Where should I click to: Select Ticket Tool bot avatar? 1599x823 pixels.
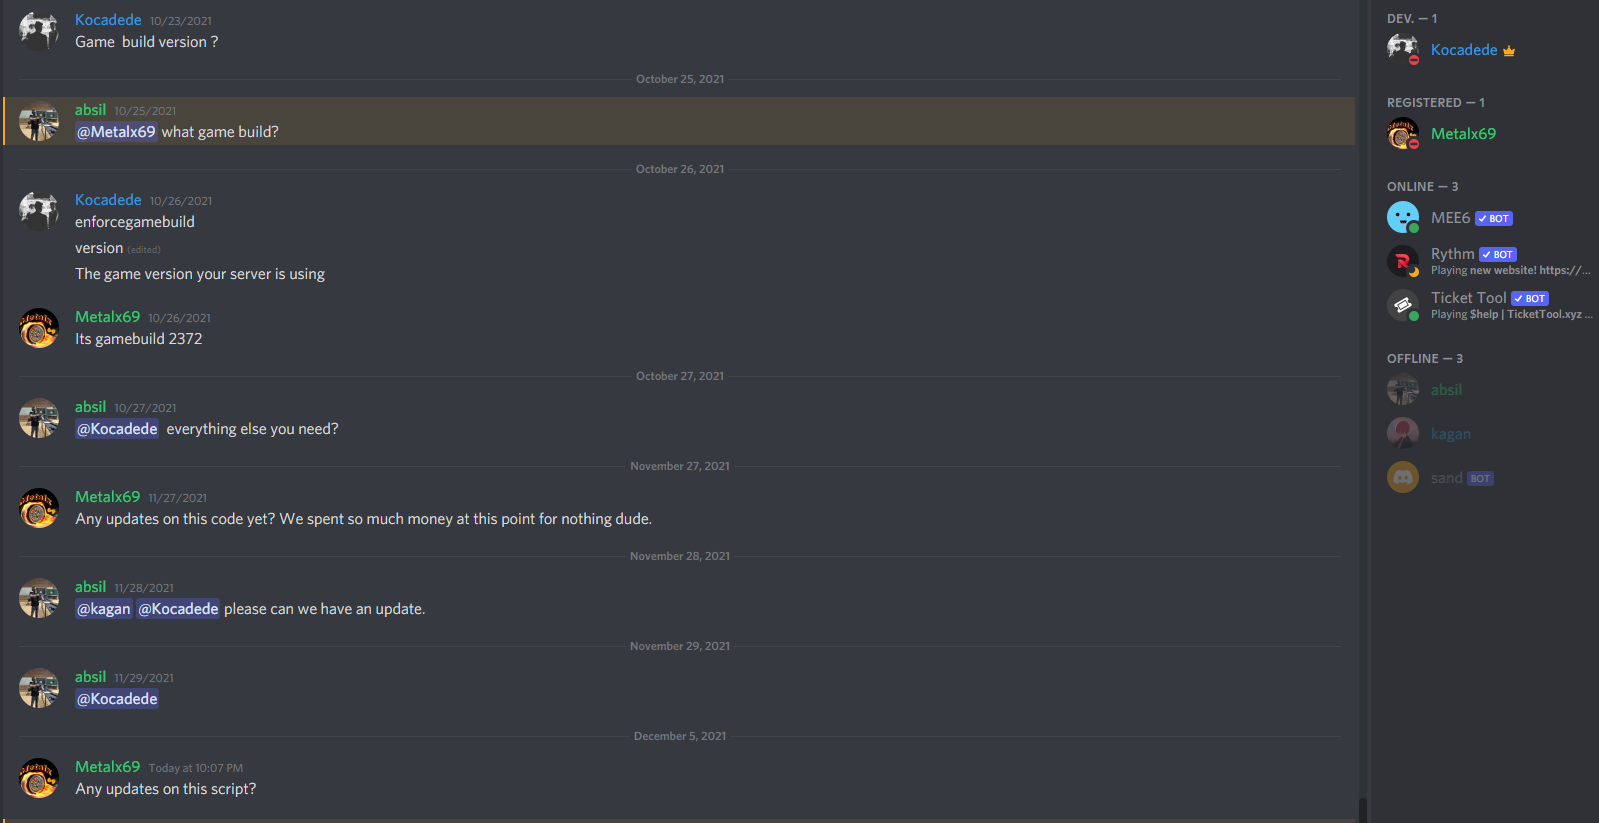[x=1403, y=305]
